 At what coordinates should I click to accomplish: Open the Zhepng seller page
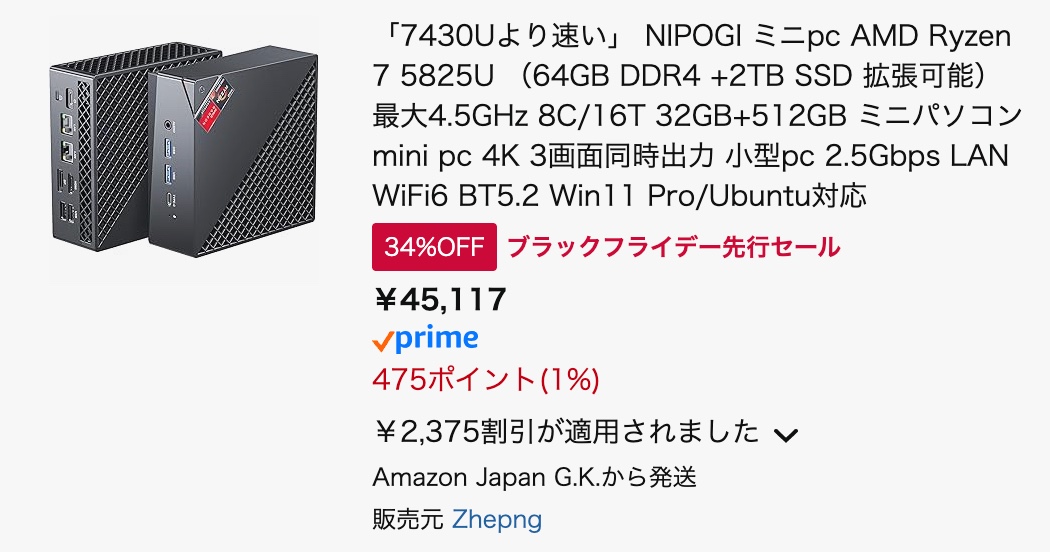tap(497, 519)
